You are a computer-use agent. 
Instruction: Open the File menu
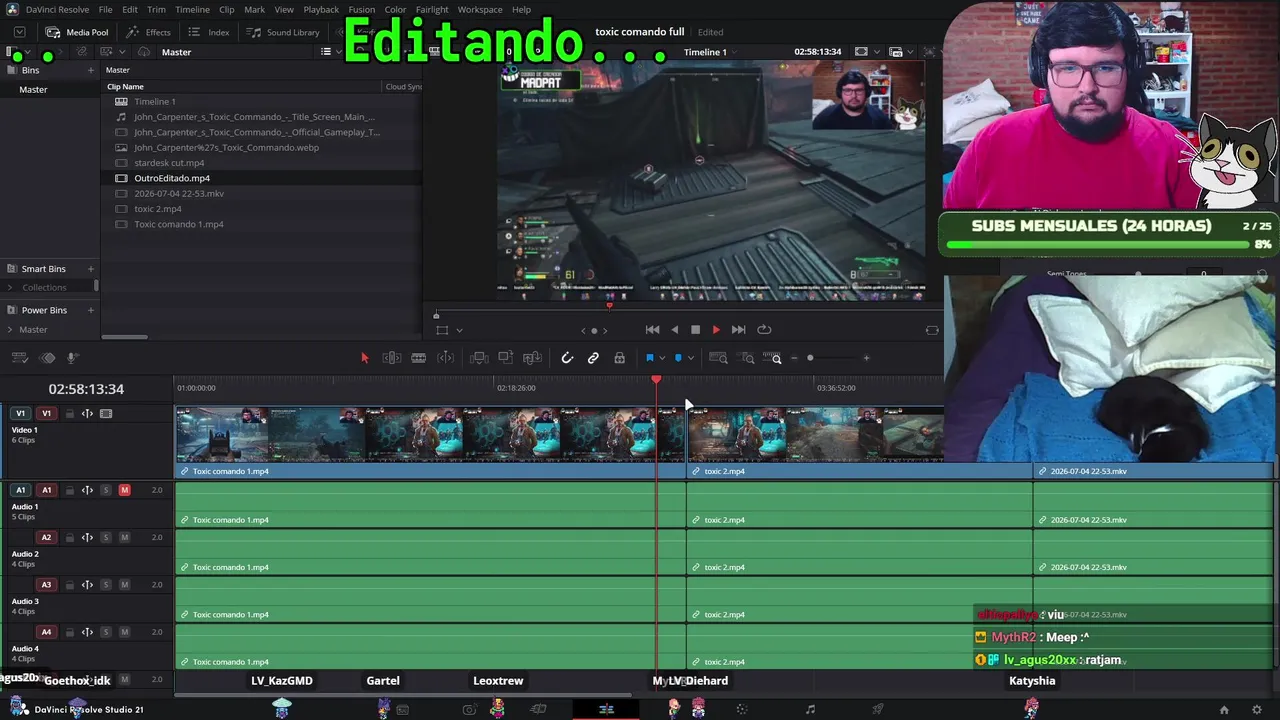click(x=105, y=10)
